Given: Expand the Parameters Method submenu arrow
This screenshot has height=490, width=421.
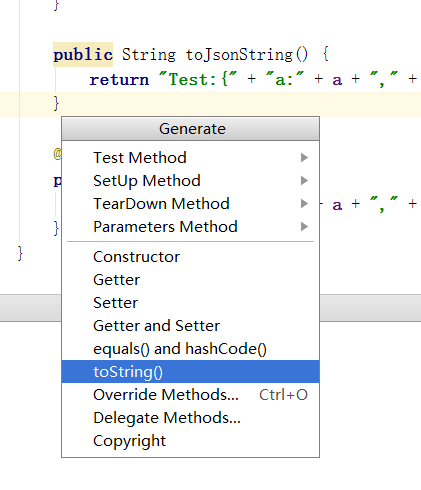Looking at the screenshot, I should pos(304,227).
